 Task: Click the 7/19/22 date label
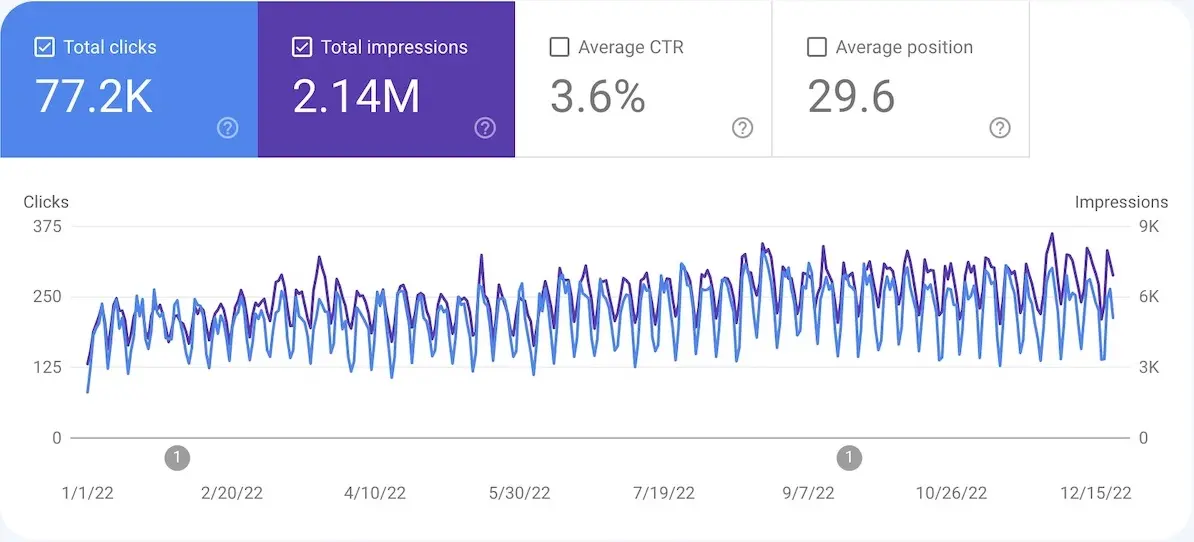point(663,493)
